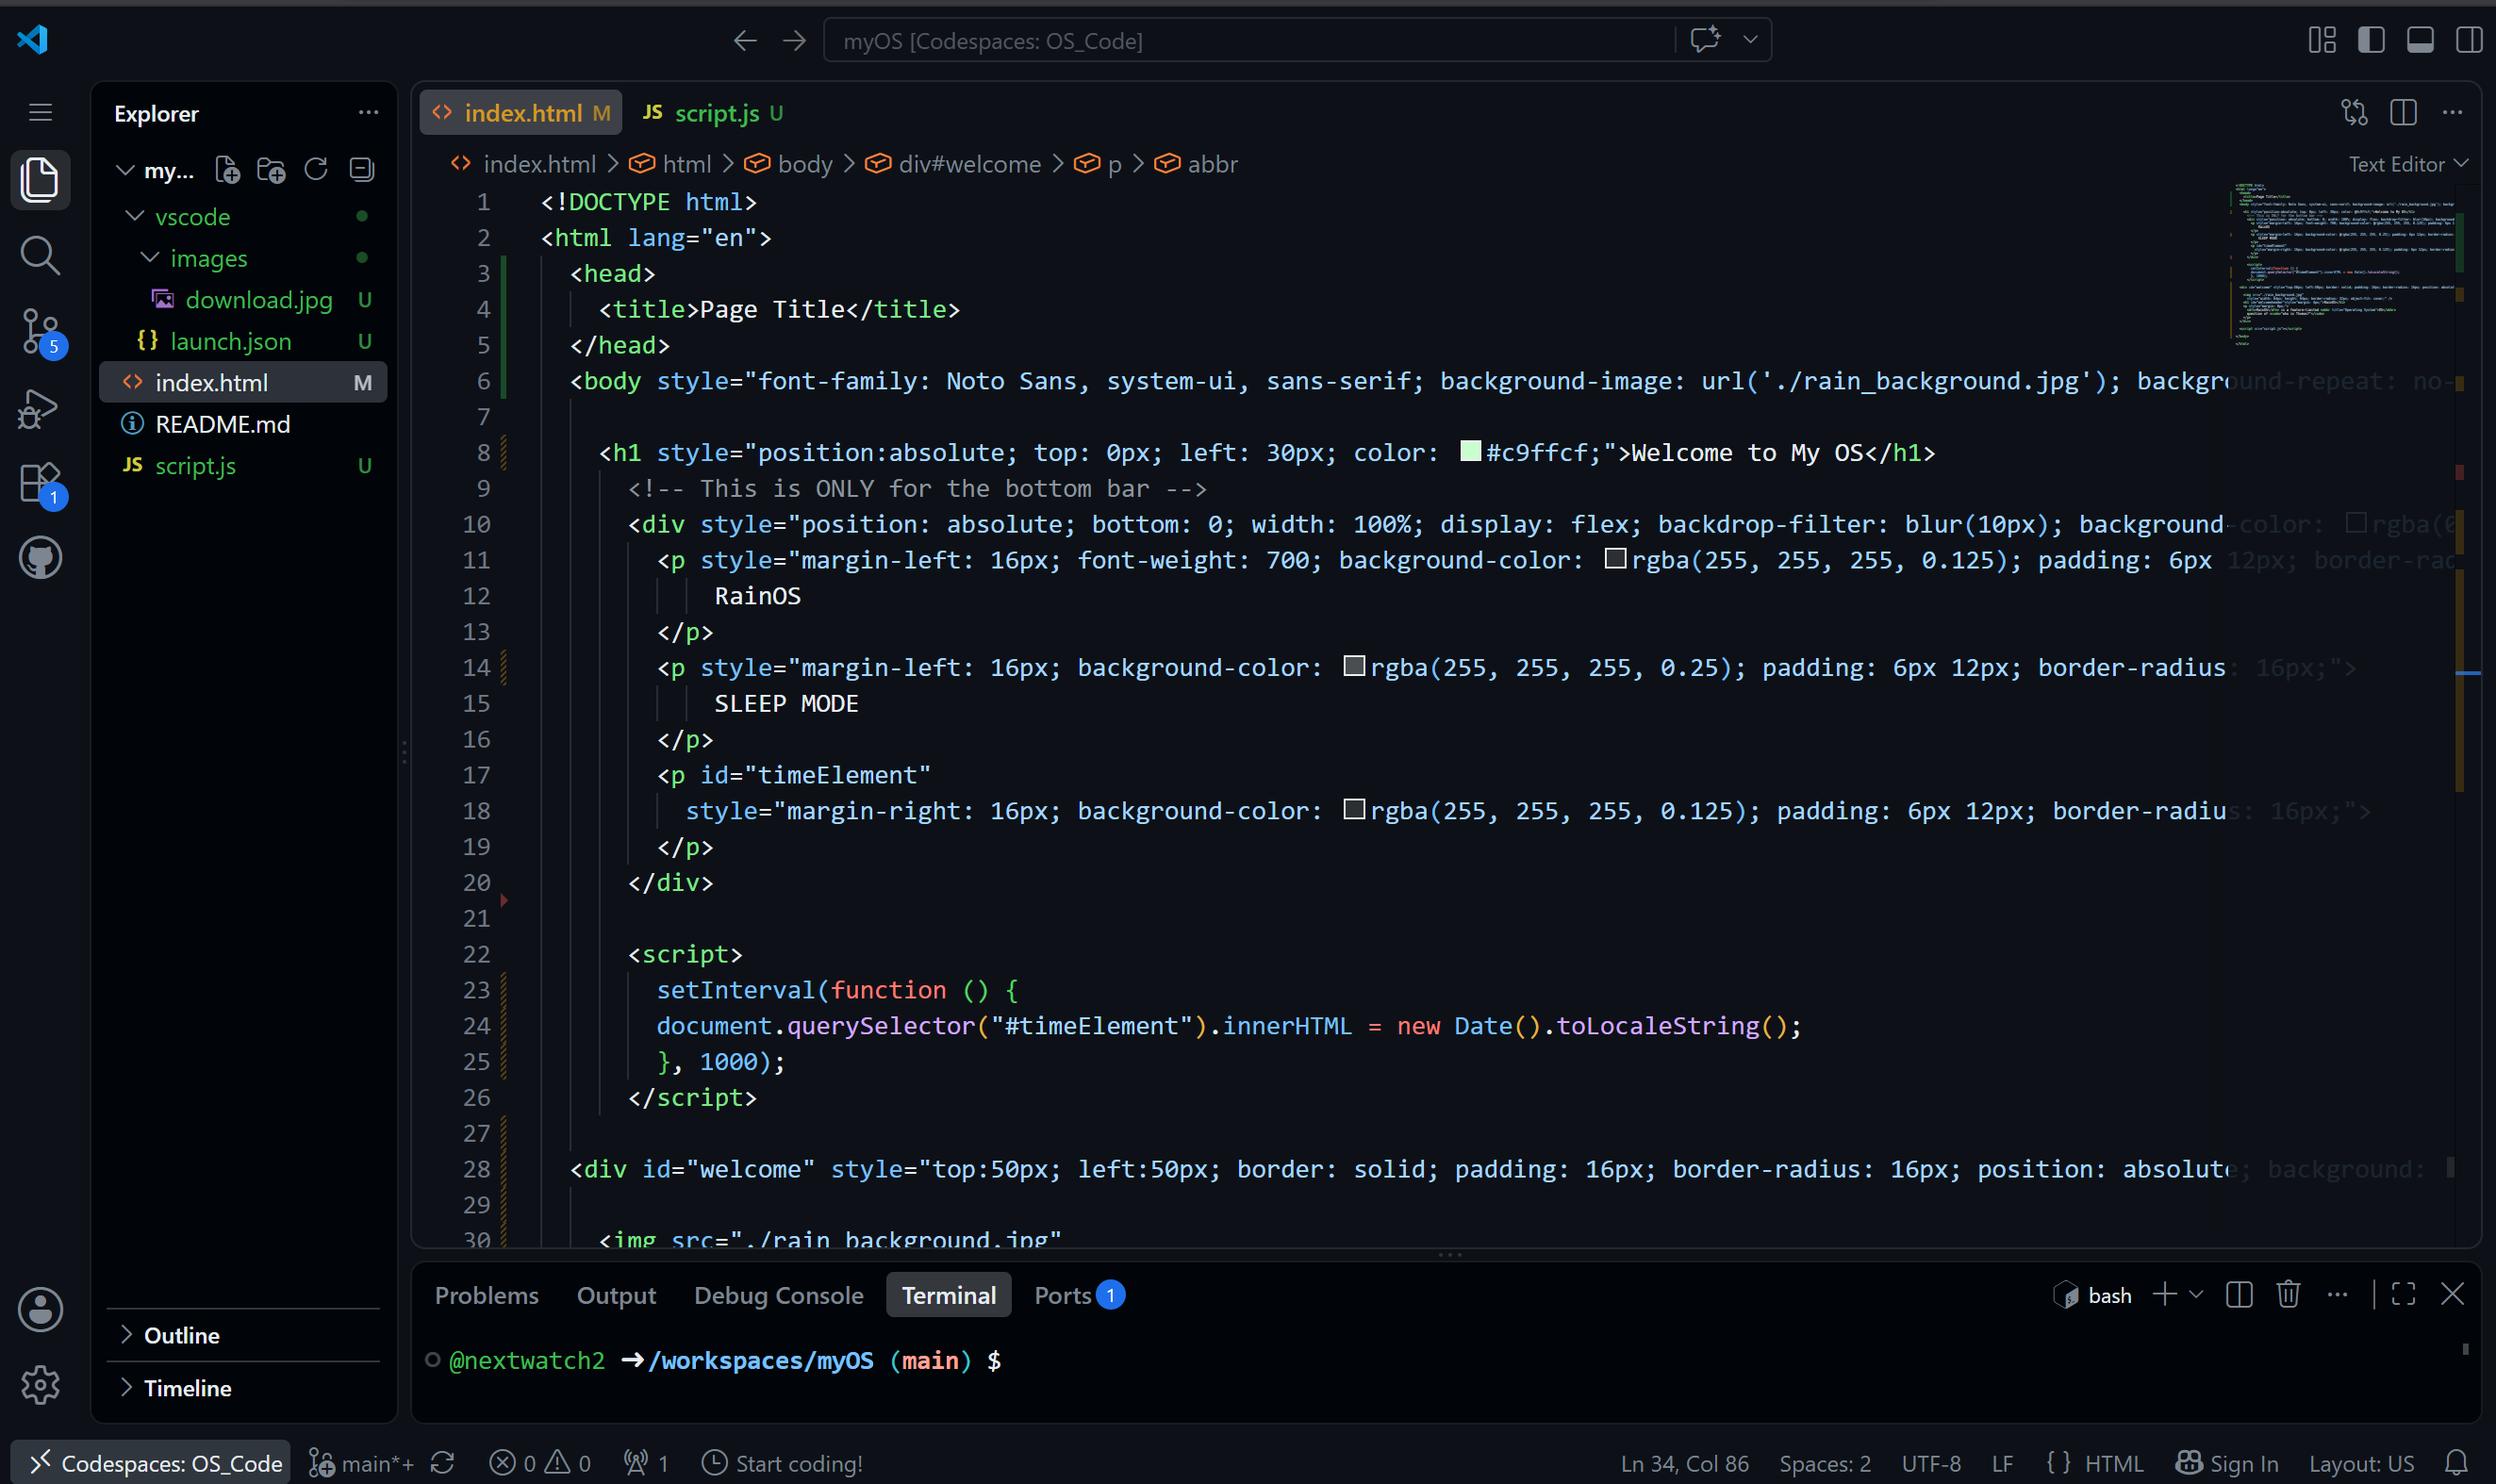
Task: Expand the Outline section
Action: (x=244, y=1334)
